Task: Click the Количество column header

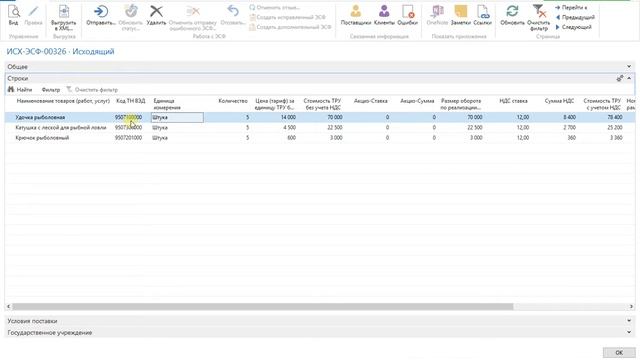Action: [x=233, y=101]
